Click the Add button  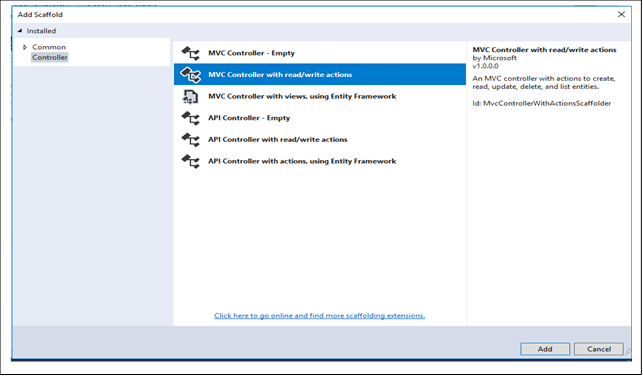point(545,349)
